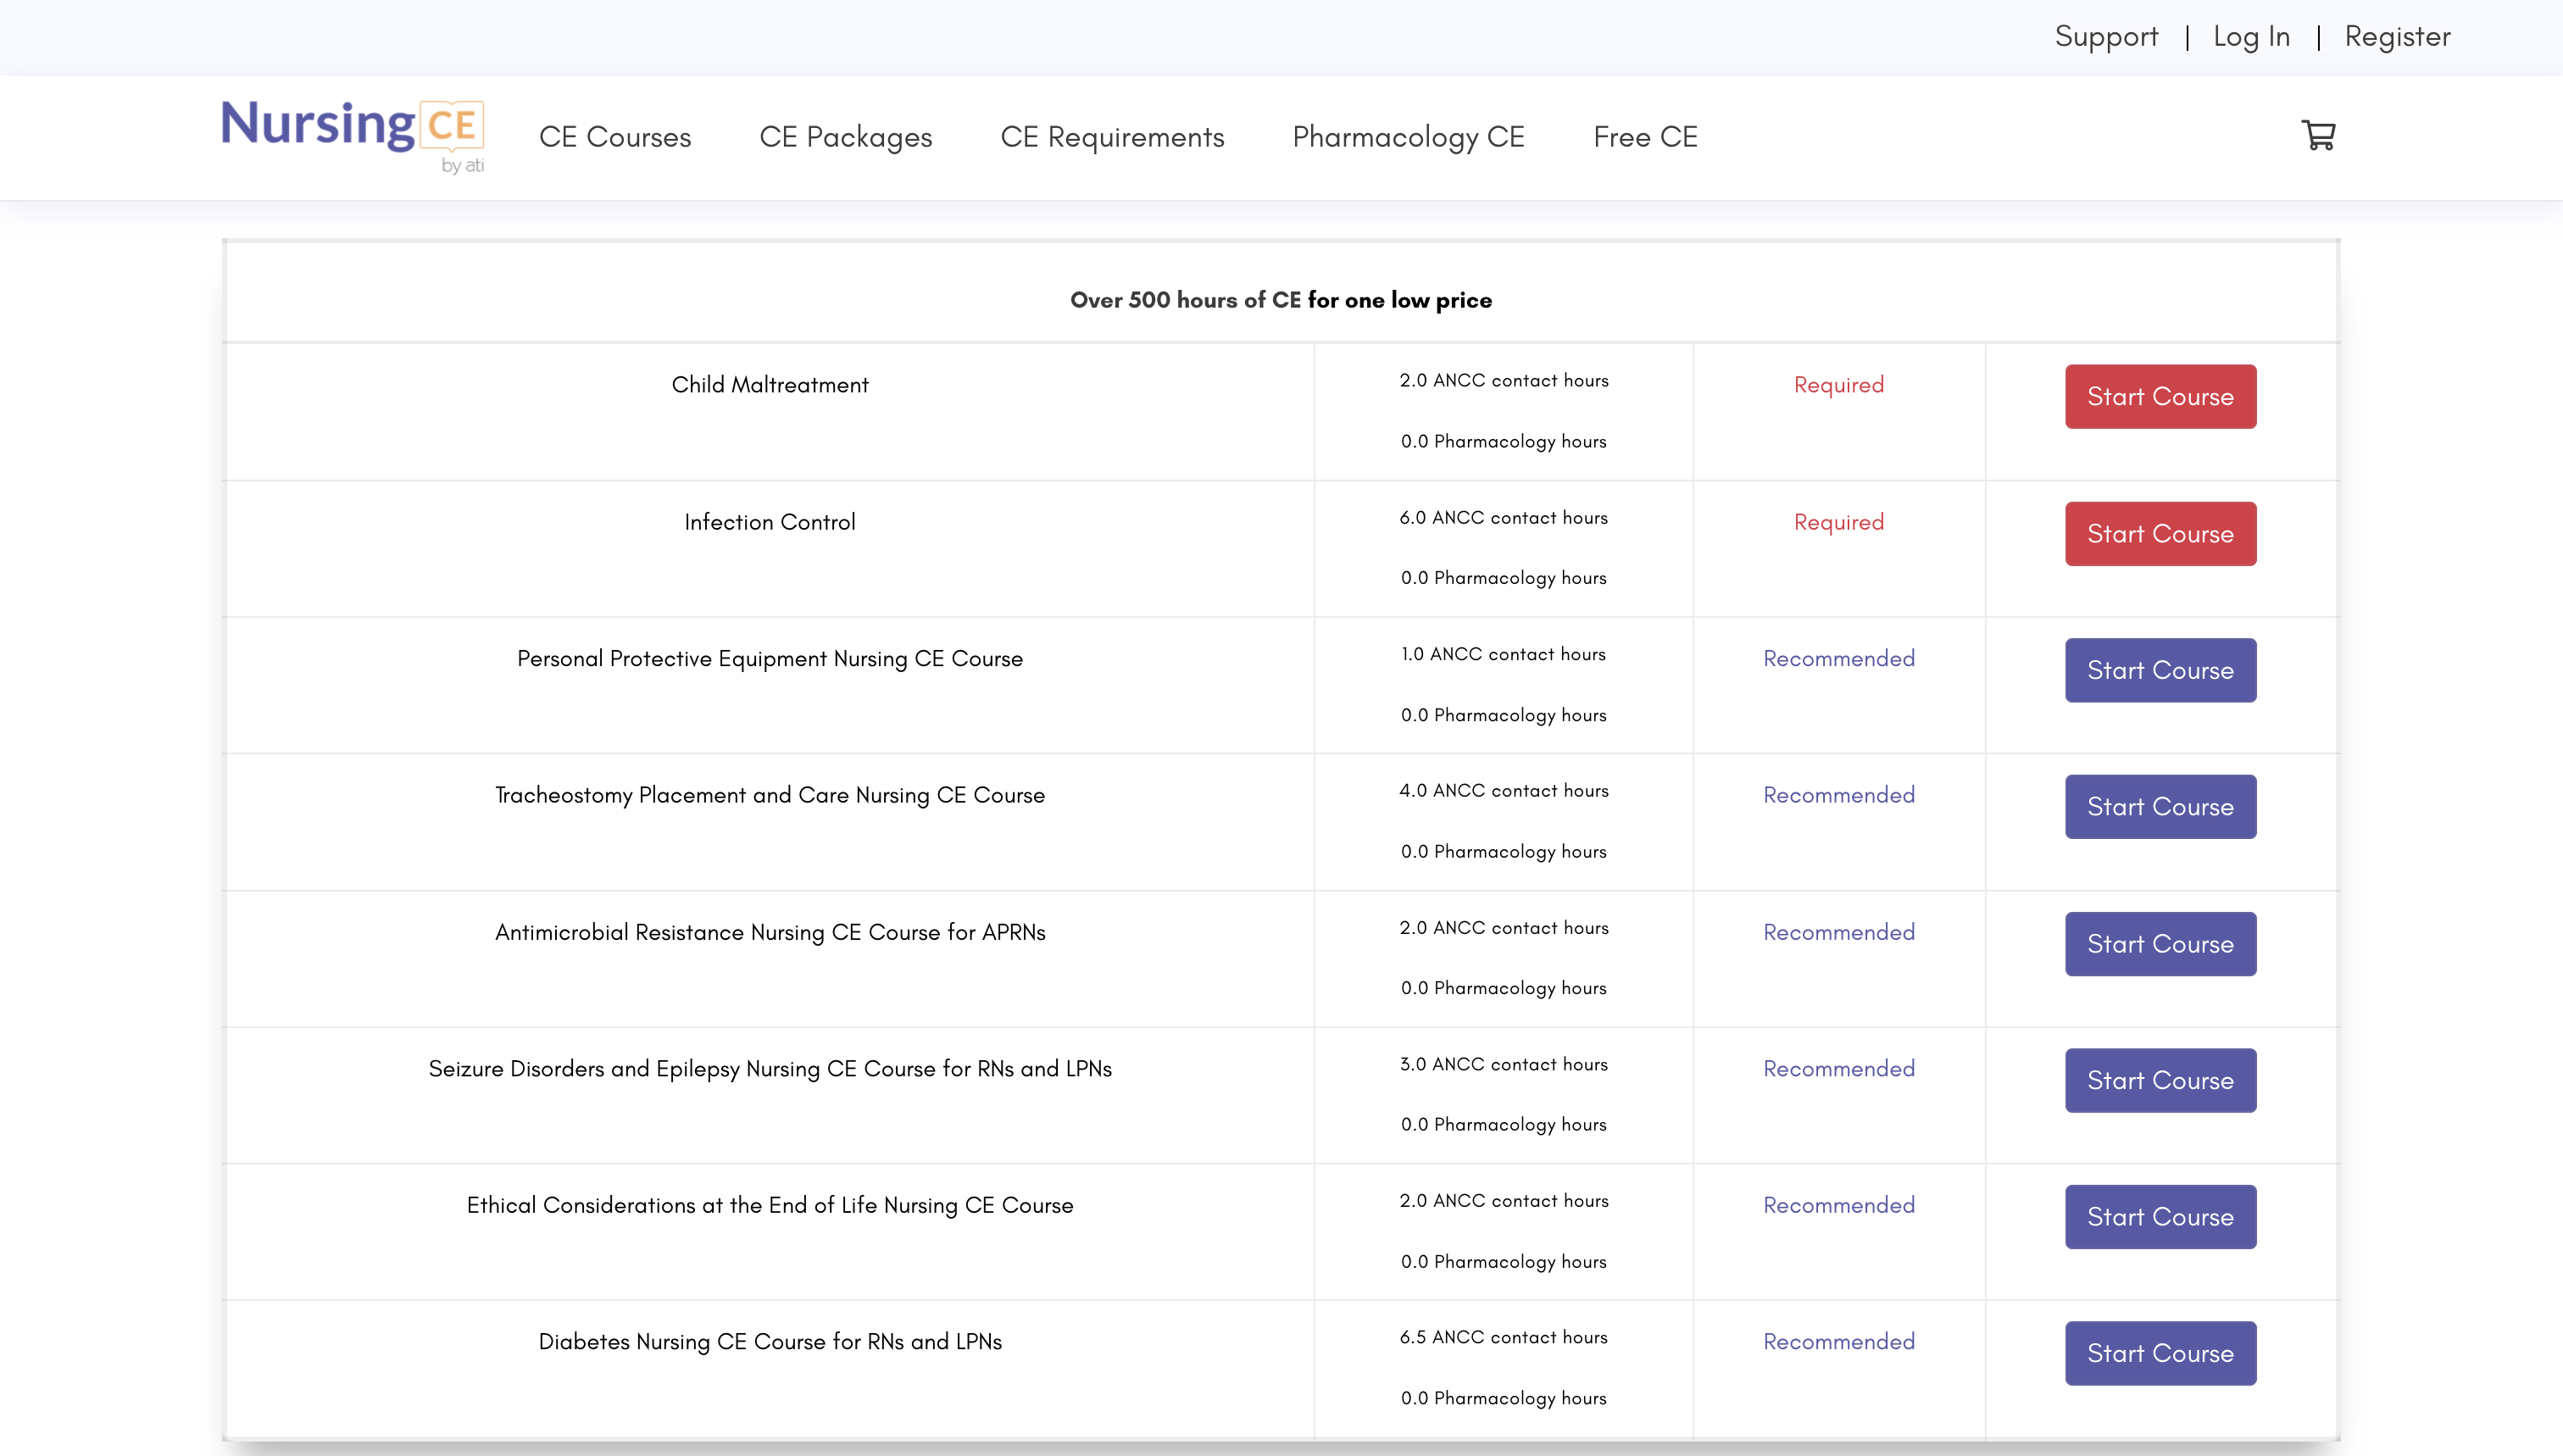Click the Register link
The image size is (2563, 1456).
pos(2396,37)
